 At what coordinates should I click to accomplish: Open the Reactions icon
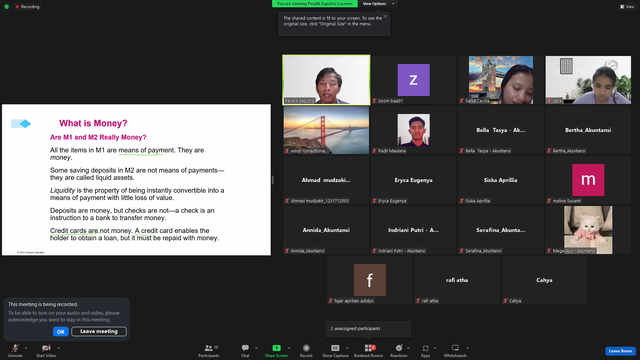pyautogui.click(x=399, y=348)
